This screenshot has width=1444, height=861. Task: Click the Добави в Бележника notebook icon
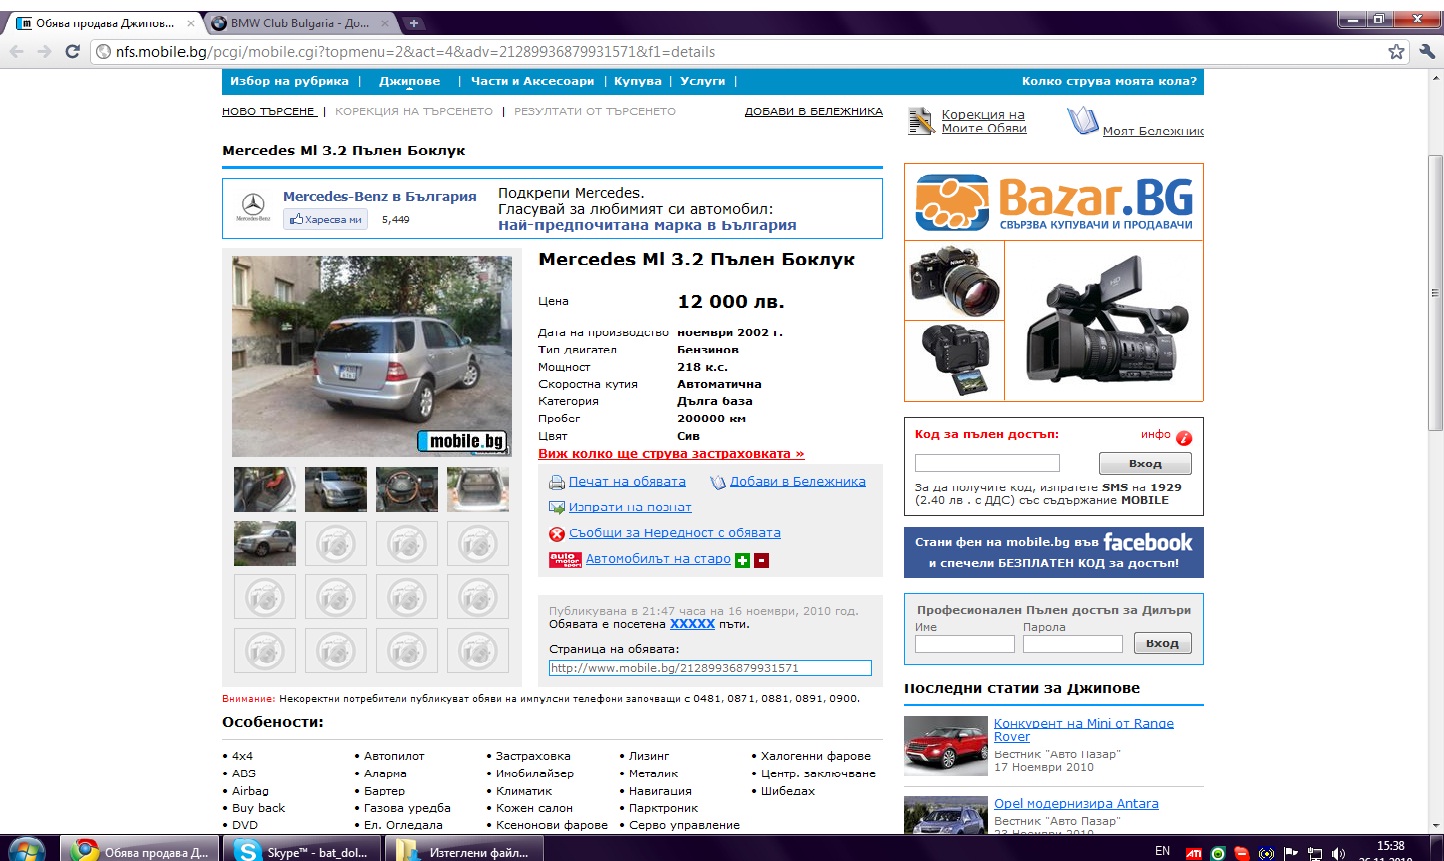click(x=717, y=482)
